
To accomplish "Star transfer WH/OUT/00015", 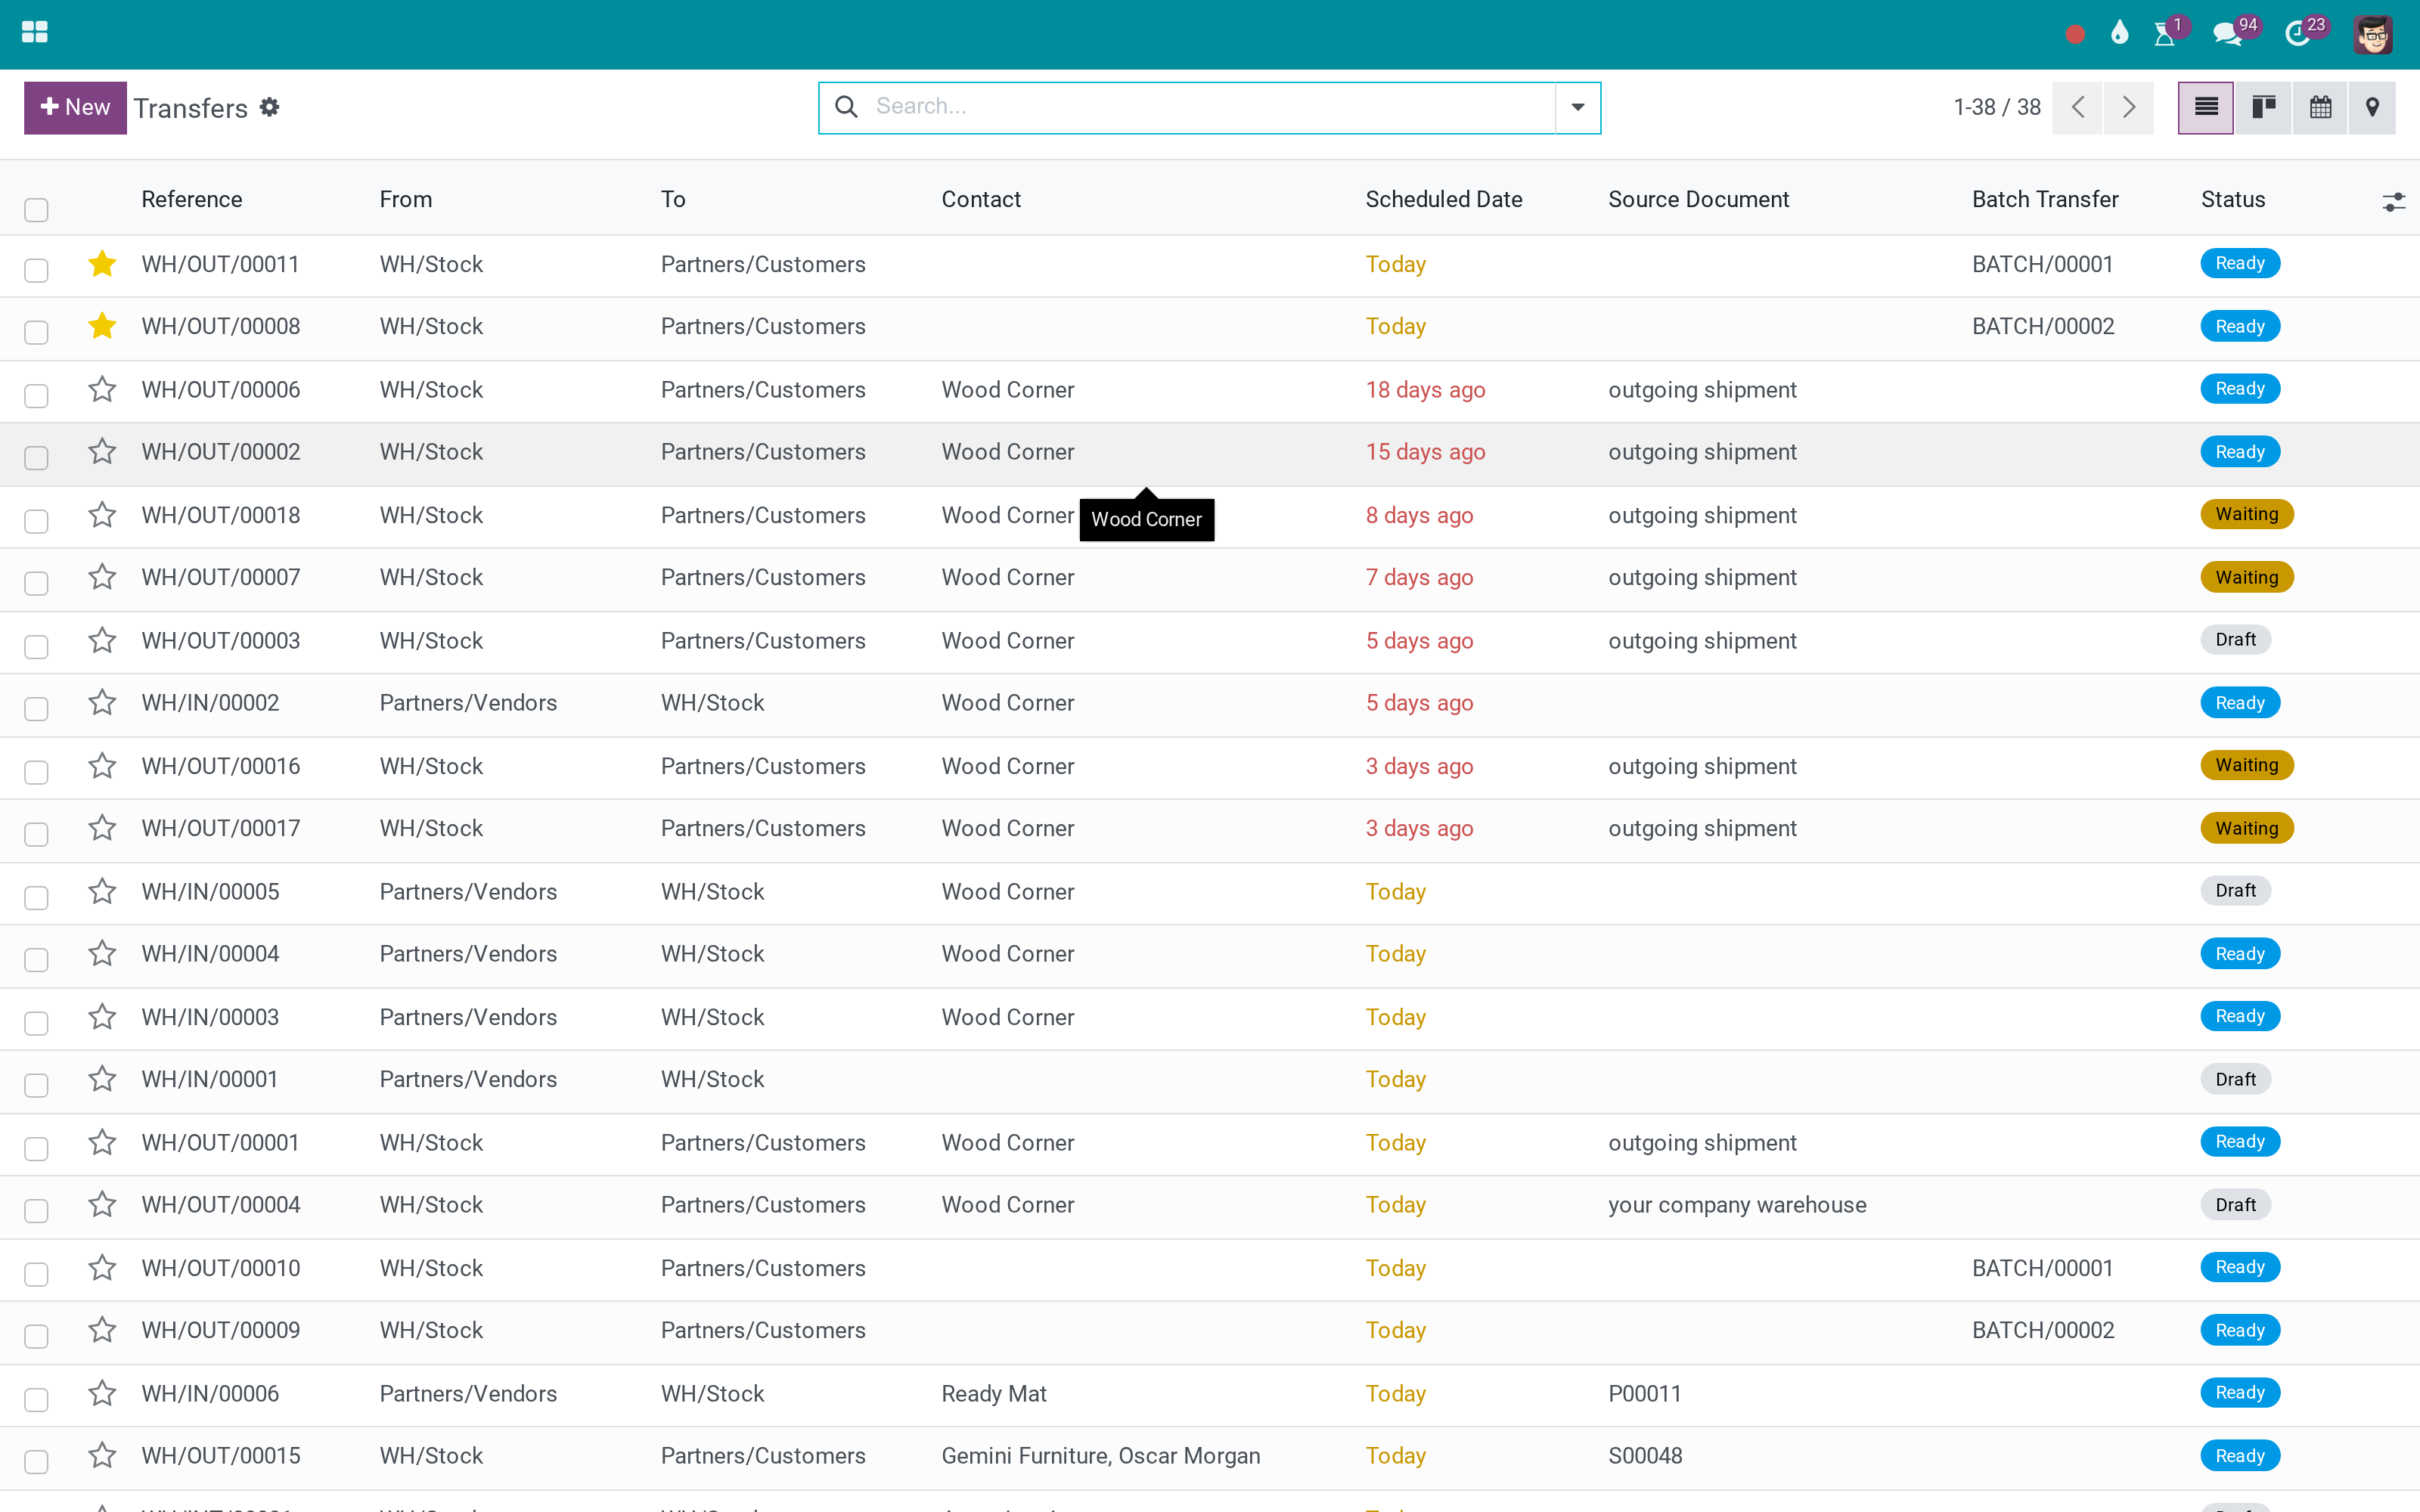I will point(102,1455).
